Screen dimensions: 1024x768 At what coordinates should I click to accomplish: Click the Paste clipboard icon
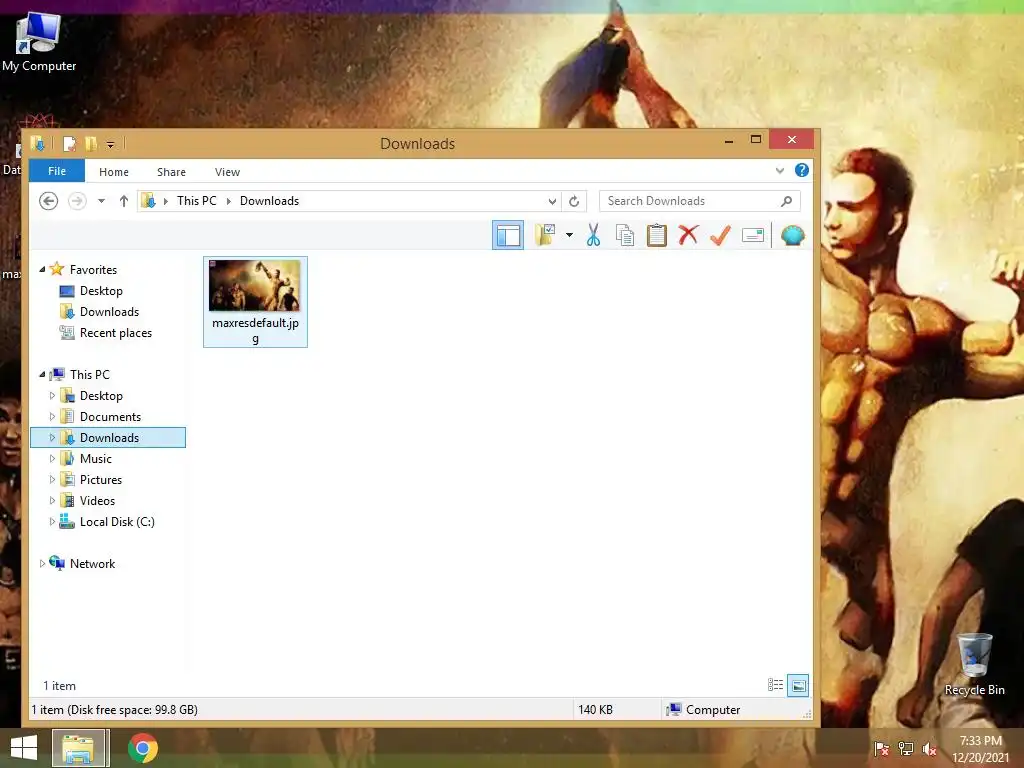pyautogui.click(x=656, y=235)
